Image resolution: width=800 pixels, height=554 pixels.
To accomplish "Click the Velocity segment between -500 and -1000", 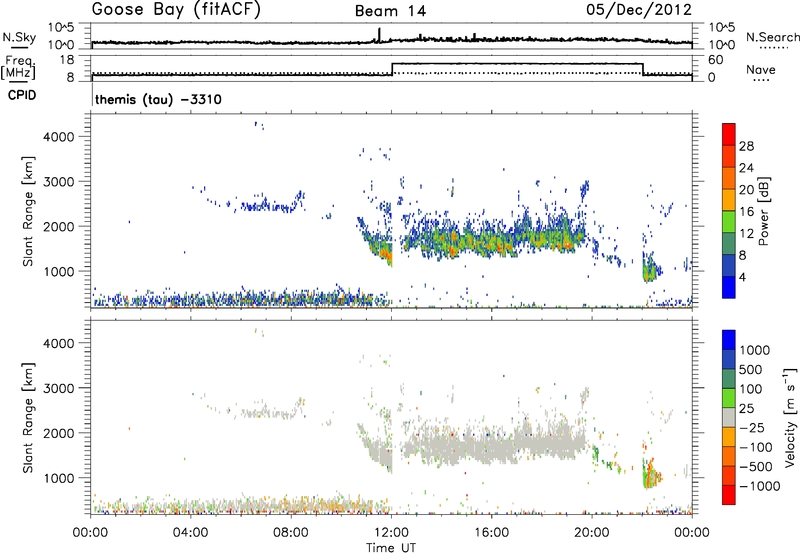I will click(x=729, y=476).
